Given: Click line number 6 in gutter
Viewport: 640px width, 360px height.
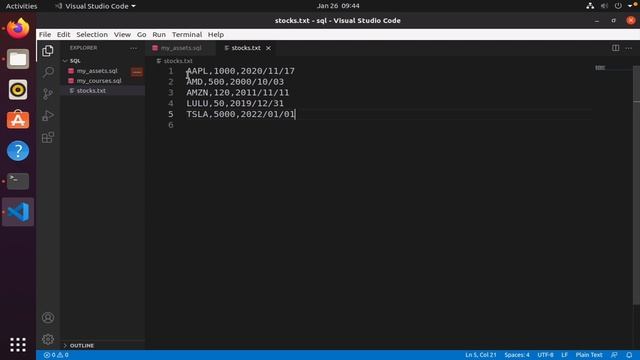Looking at the screenshot, I should click(x=171, y=125).
